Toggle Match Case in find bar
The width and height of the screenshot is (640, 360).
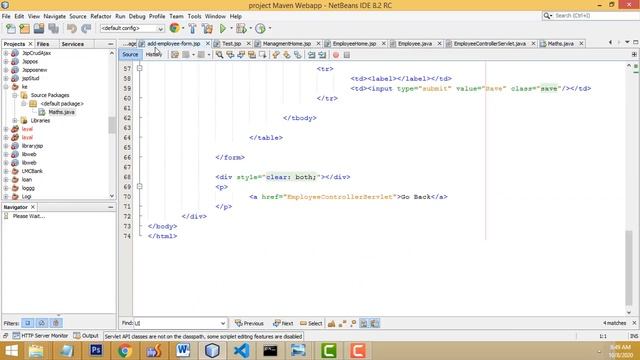click(x=331, y=323)
